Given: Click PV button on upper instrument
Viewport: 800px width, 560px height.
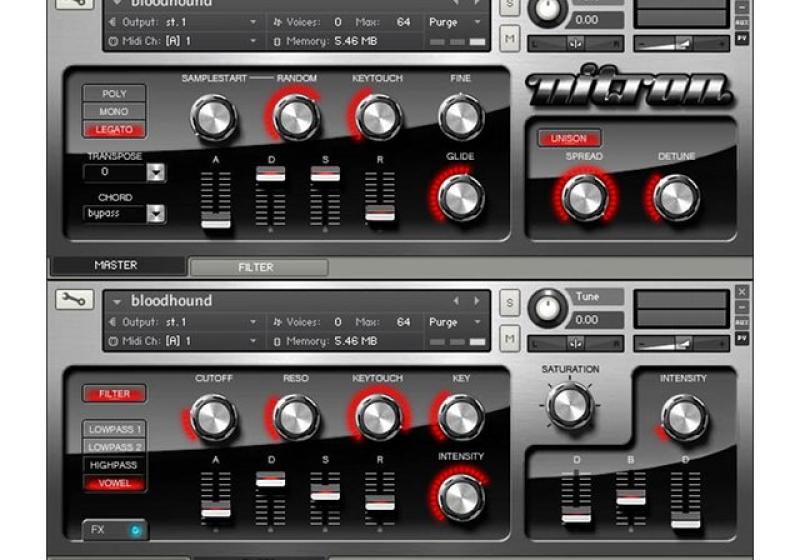Looking at the screenshot, I should click(742, 38).
